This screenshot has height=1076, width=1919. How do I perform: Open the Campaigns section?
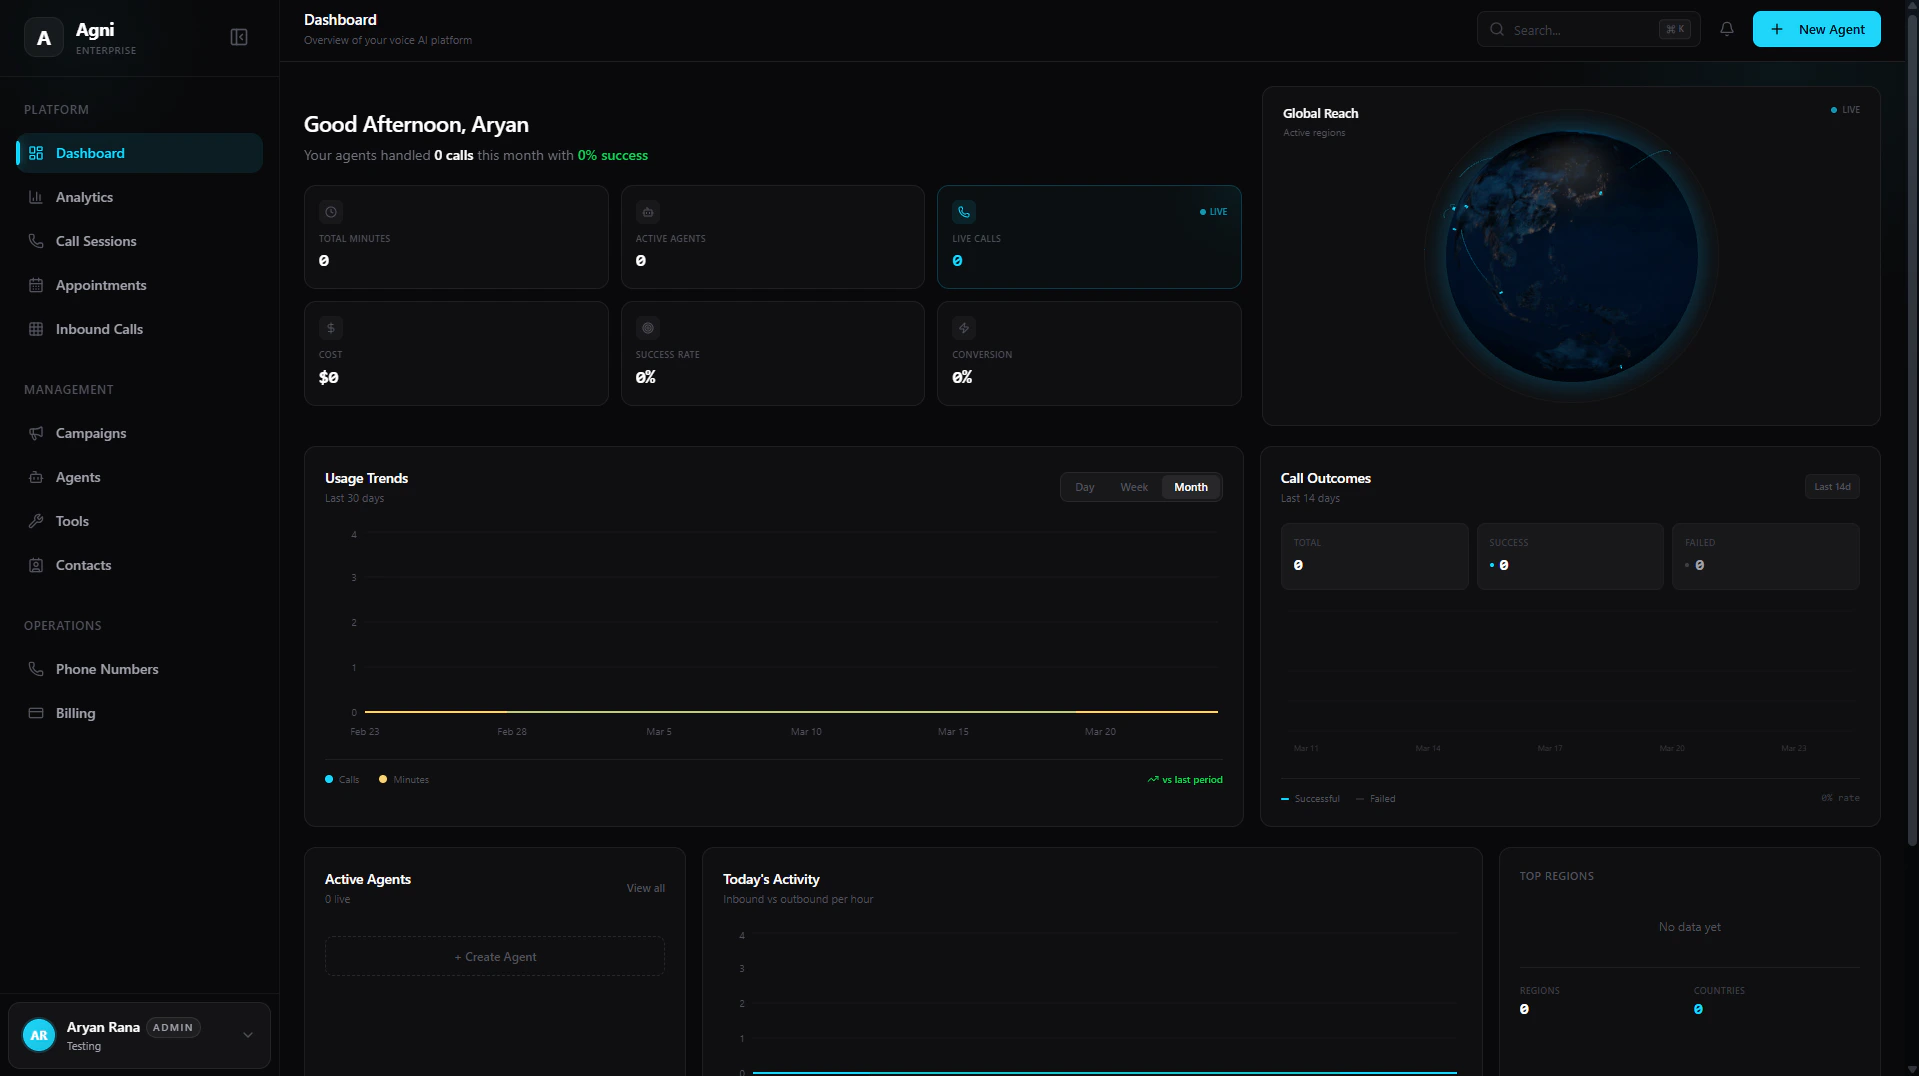click(91, 433)
